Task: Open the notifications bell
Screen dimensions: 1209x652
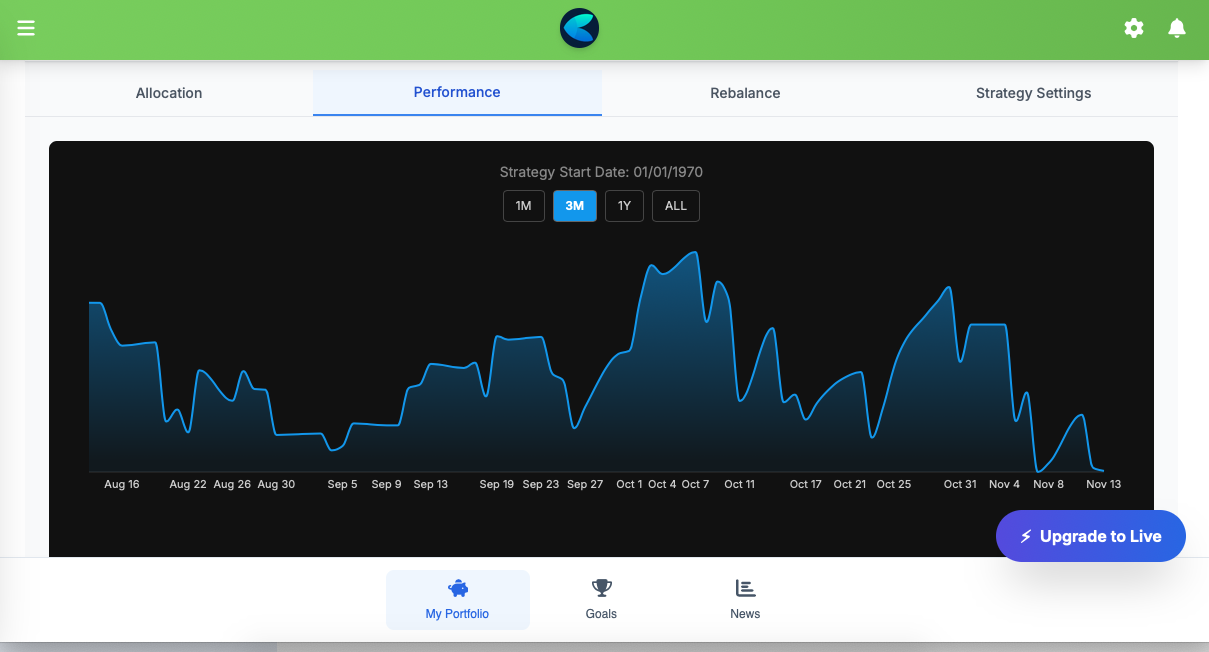Action: pos(1177,28)
